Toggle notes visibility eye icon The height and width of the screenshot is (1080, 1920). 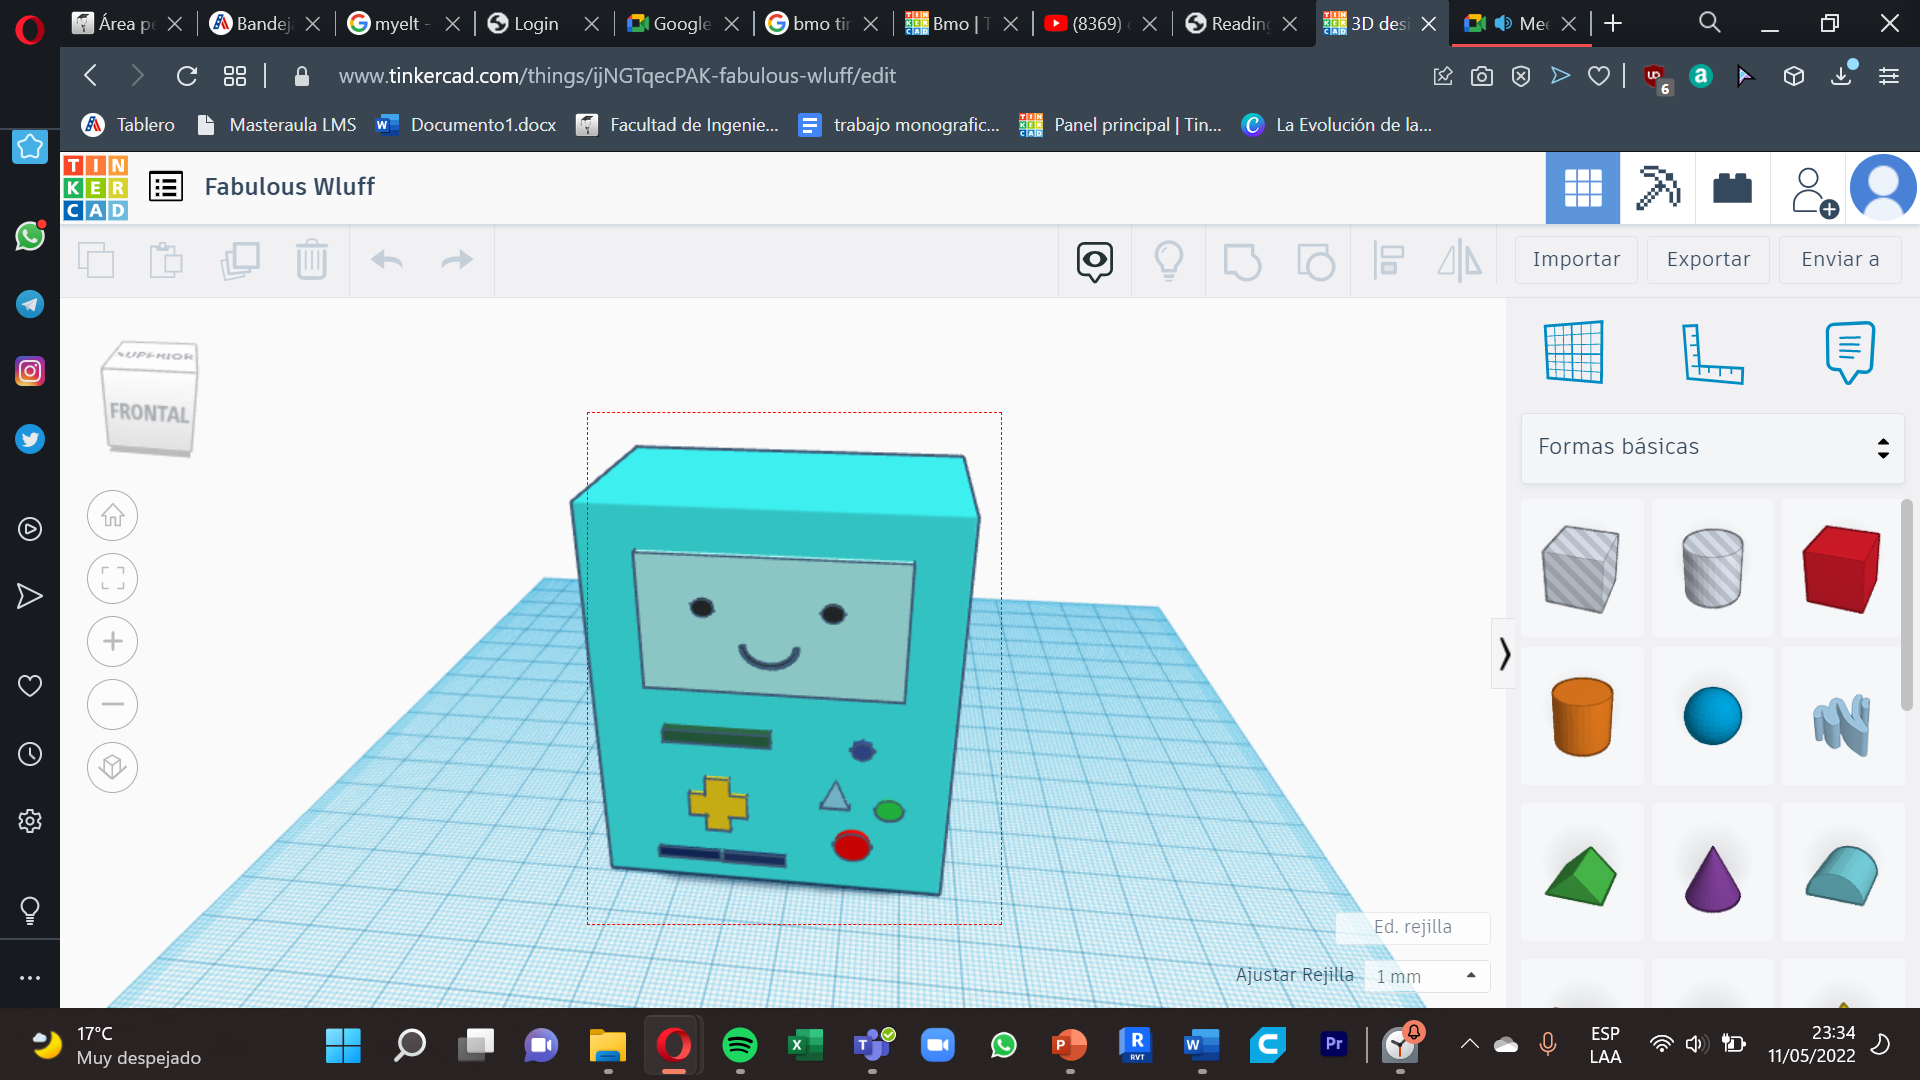click(x=1095, y=261)
